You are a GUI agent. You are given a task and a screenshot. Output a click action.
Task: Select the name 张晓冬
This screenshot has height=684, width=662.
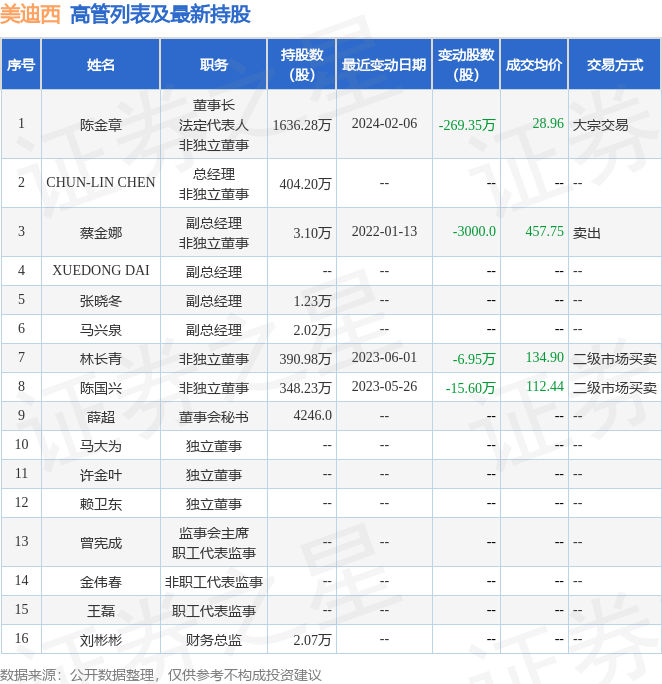tap(101, 301)
